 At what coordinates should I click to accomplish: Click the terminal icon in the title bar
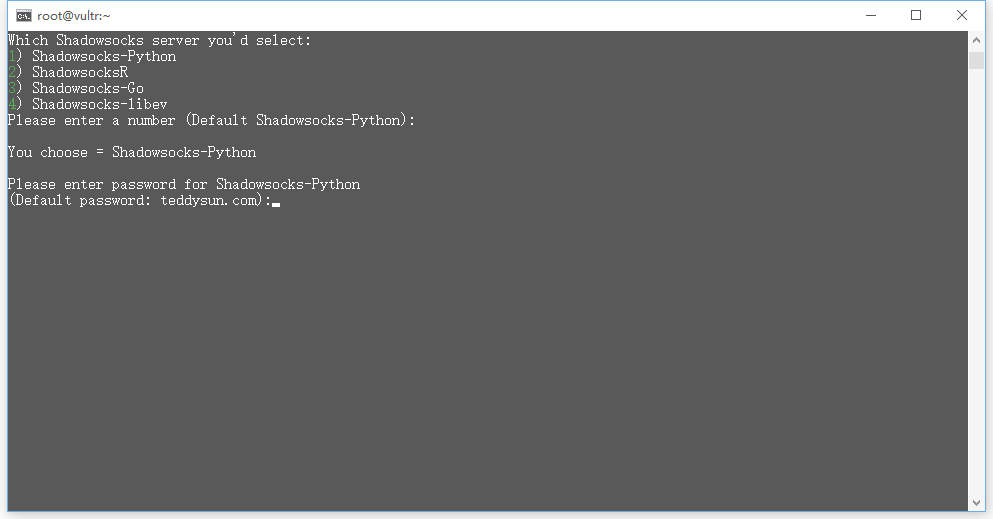coord(23,15)
